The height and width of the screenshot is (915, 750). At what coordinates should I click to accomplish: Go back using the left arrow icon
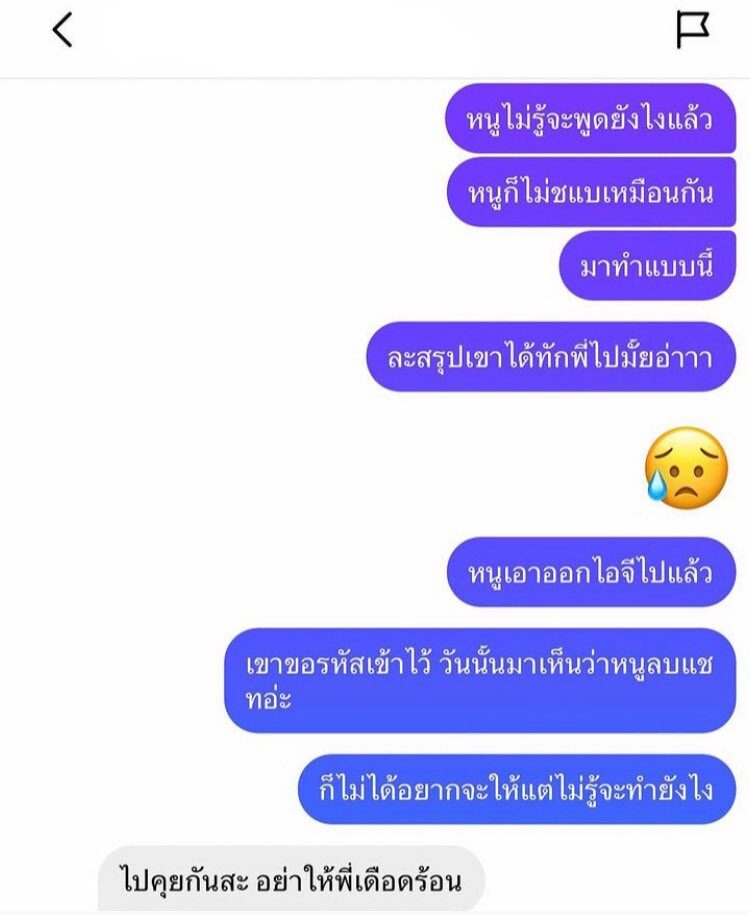tap(62, 30)
